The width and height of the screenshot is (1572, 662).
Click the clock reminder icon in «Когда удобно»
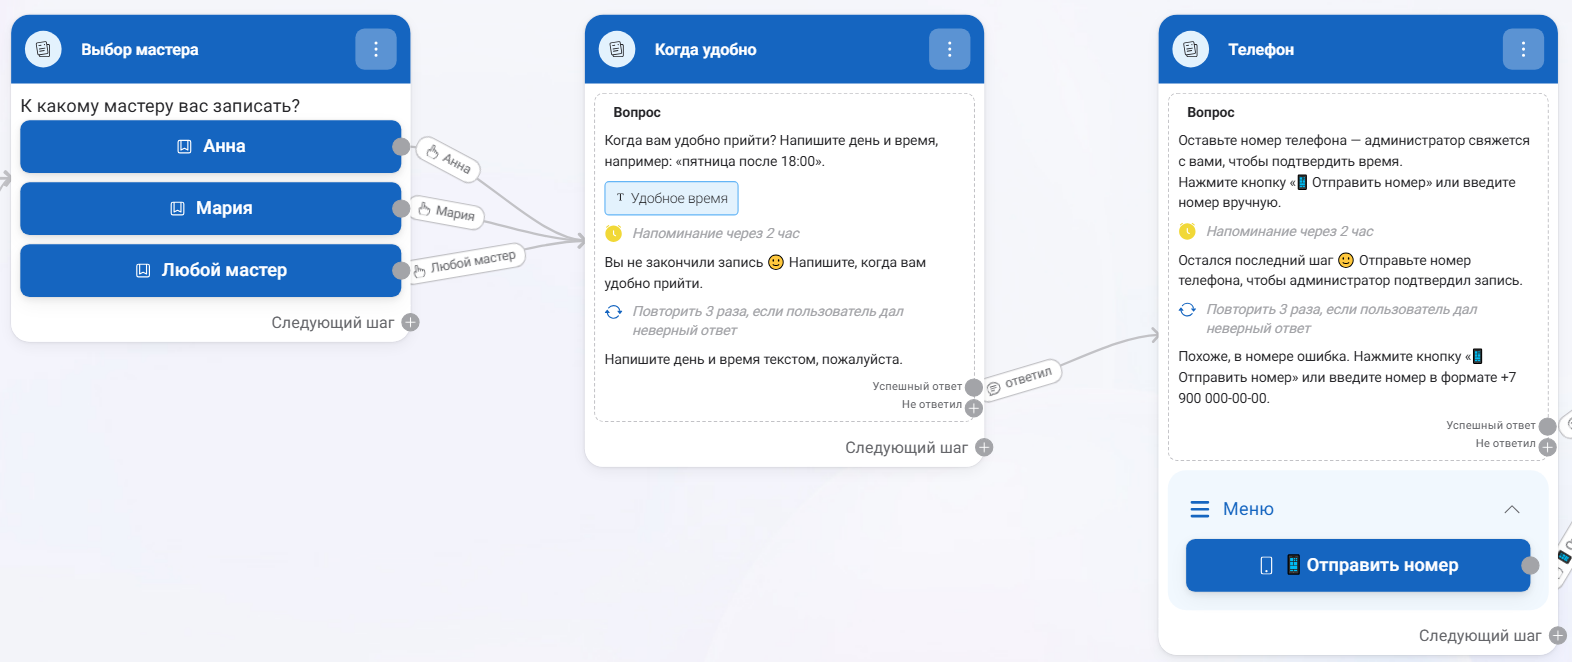pyautogui.click(x=614, y=233)
